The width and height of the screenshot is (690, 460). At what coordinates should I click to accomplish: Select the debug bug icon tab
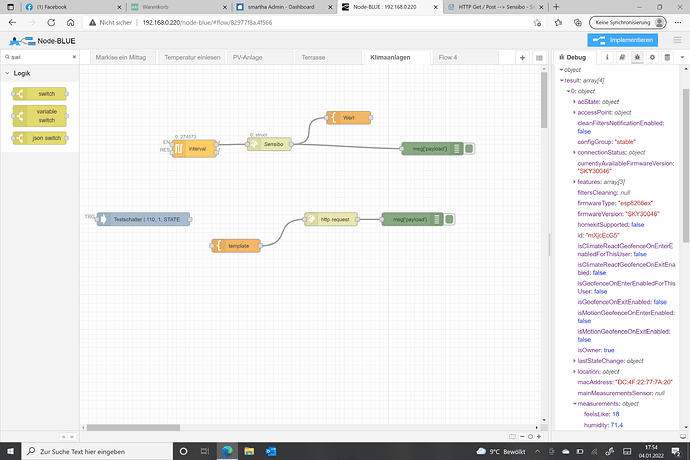(638, 58)
